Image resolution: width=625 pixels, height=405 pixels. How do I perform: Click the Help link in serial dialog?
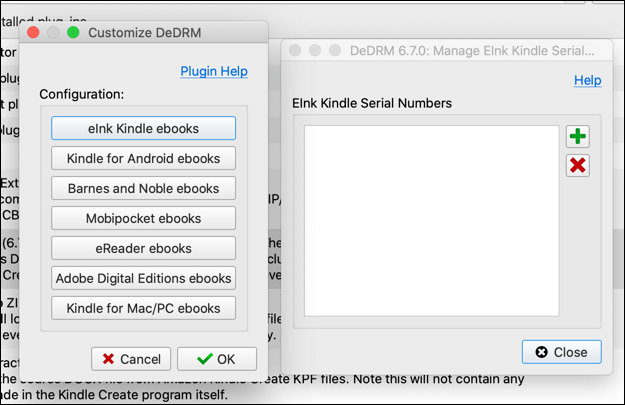[588, 80]
